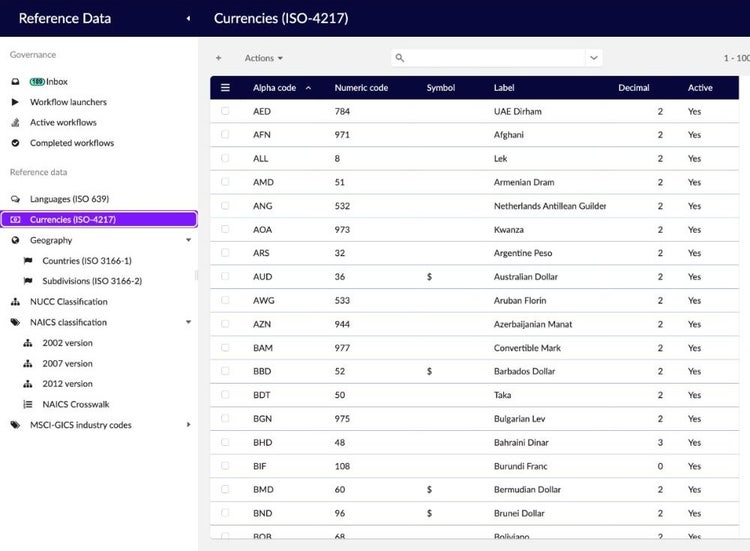The height and width of the screenshot is (551, 750).
Task: Open the Actions dropdown
Action: (x=264, y=58)
